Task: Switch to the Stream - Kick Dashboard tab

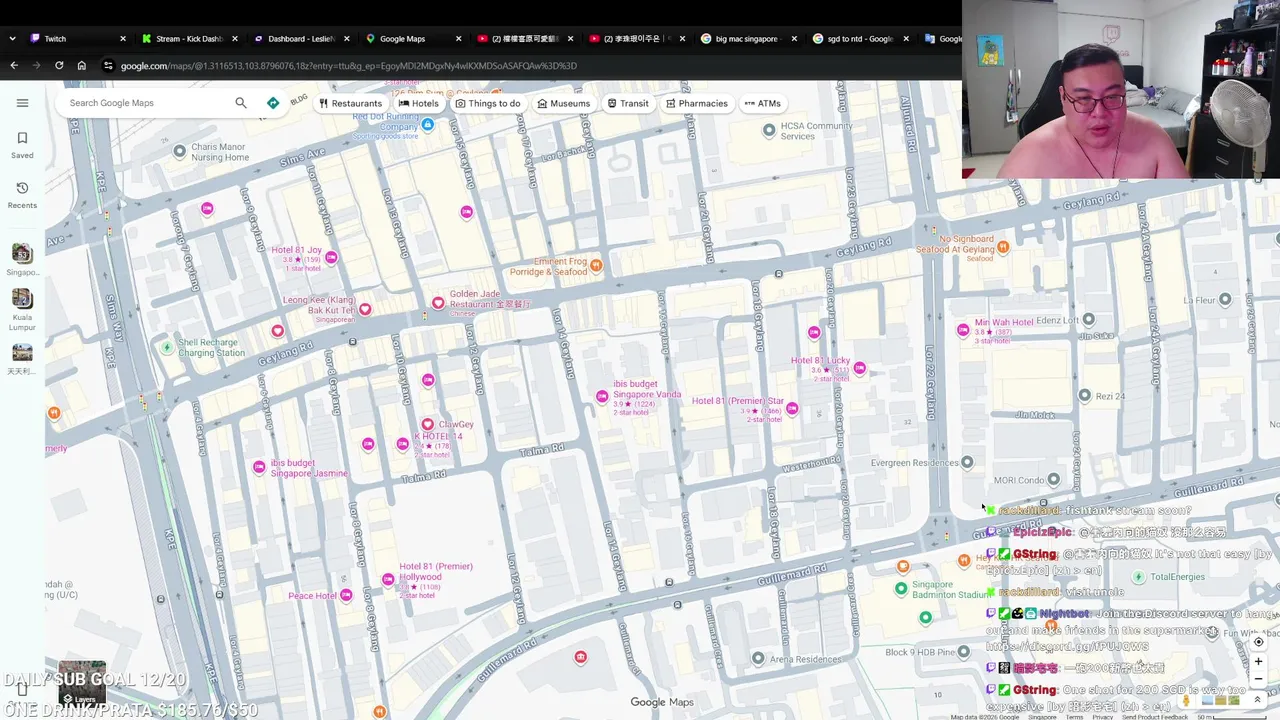Action: [x=189, y=38]
